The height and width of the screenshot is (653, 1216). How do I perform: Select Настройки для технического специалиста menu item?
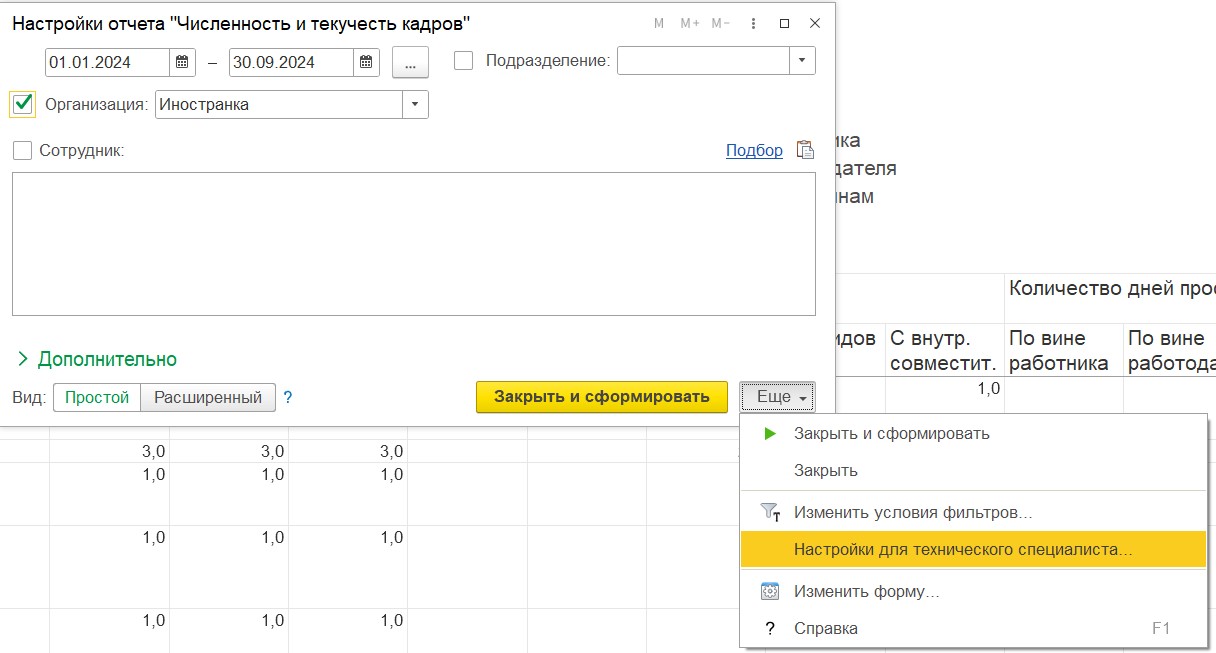point(962,549)
